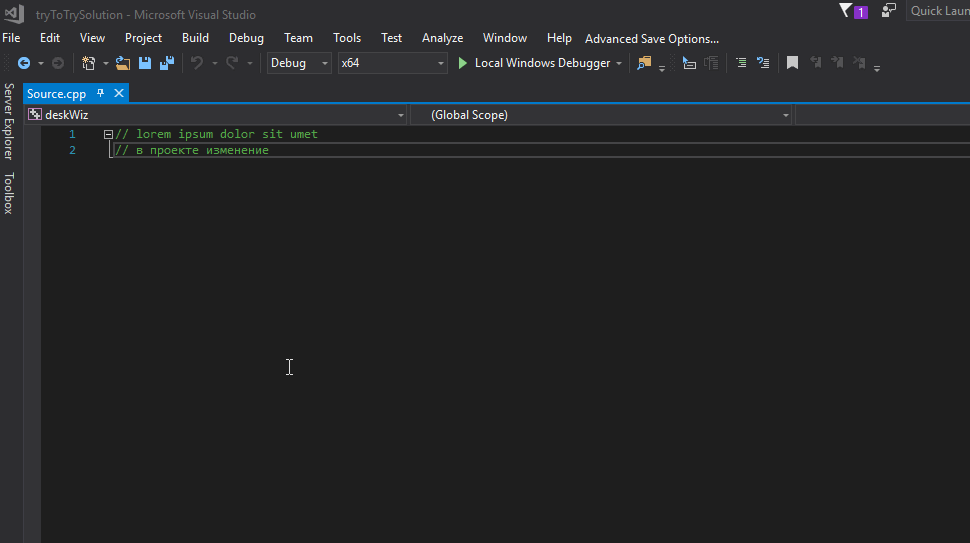The image size is (970, 543).
Task: Open the (Global Scope) dropdown
Action: click(x=601, y=115)
